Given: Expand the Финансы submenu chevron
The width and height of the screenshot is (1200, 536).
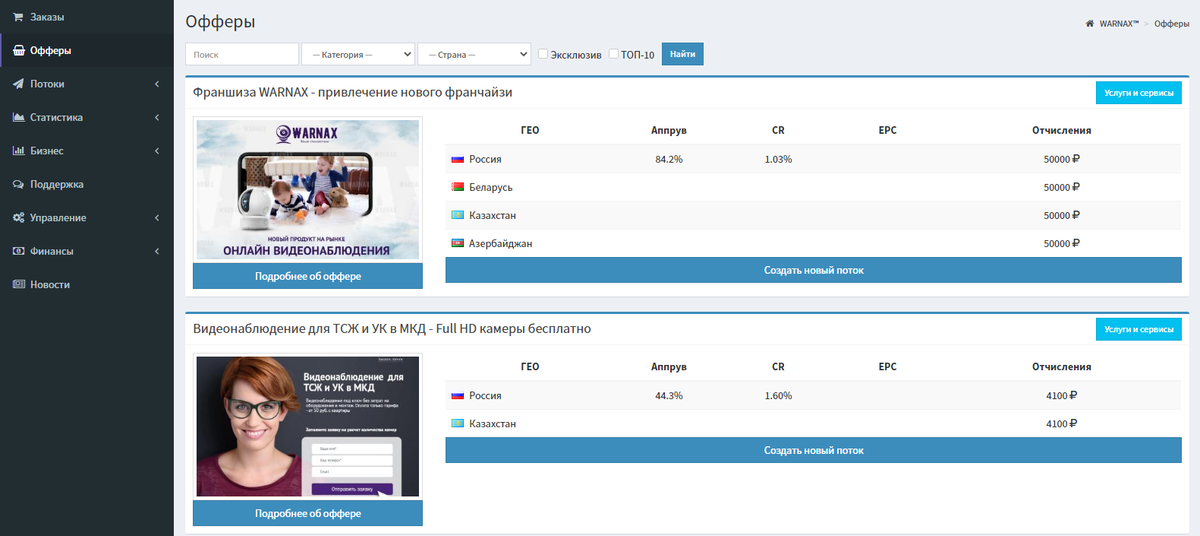Looking at the screenshot, I should 157,251.
